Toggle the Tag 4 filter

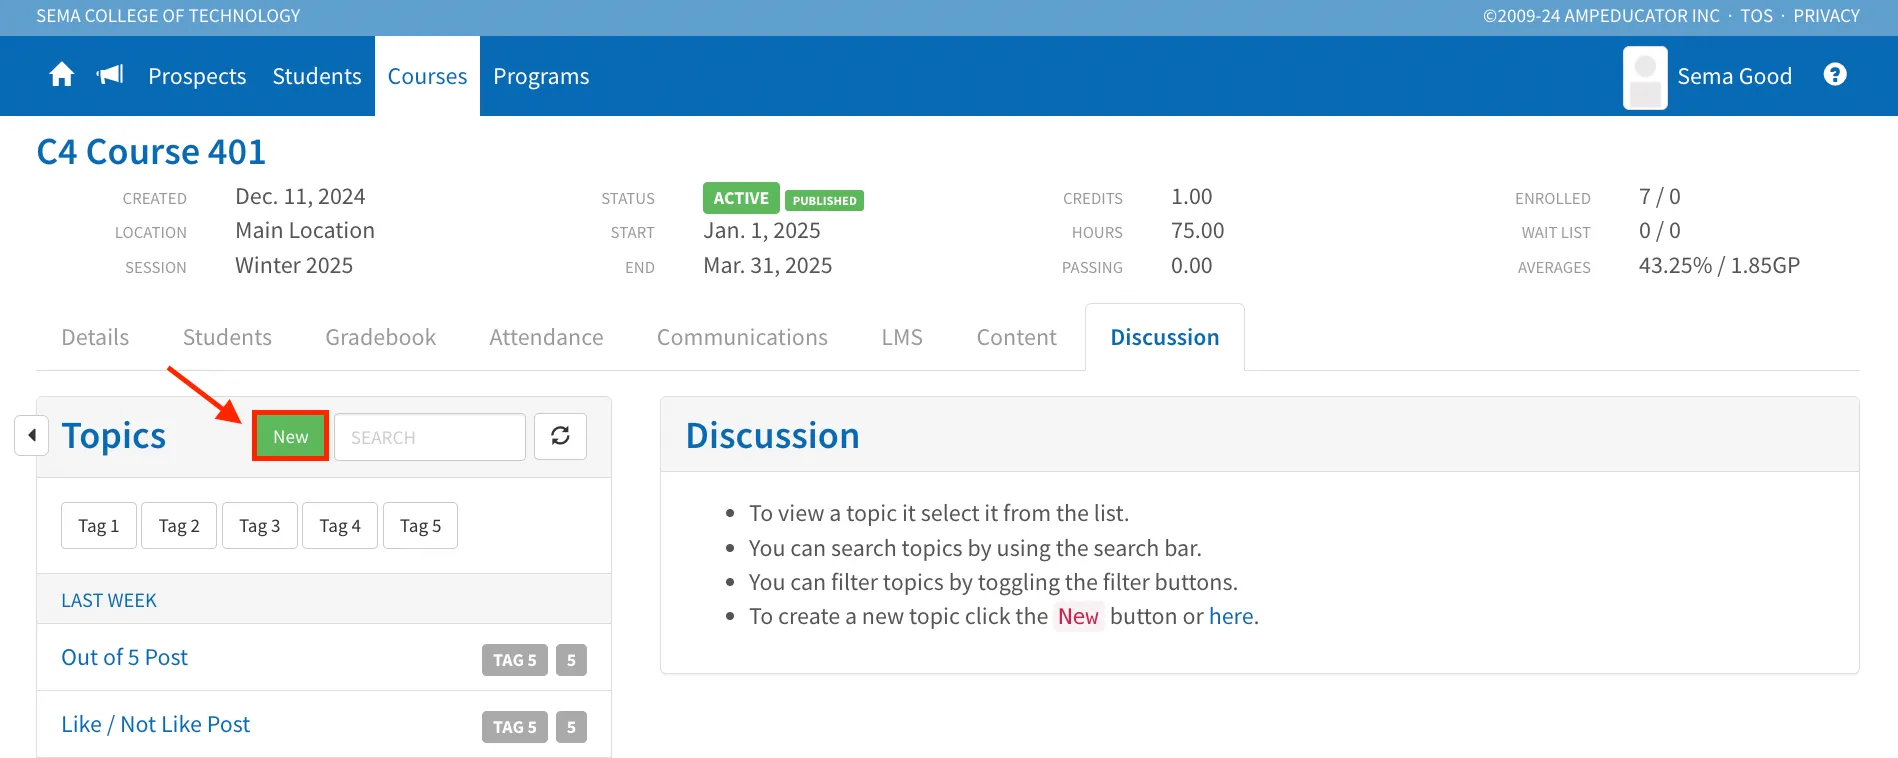tap(340, 526)
